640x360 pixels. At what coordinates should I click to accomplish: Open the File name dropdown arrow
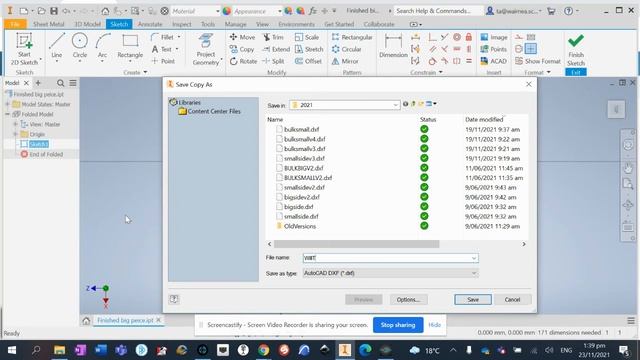(x=474, y=258)
